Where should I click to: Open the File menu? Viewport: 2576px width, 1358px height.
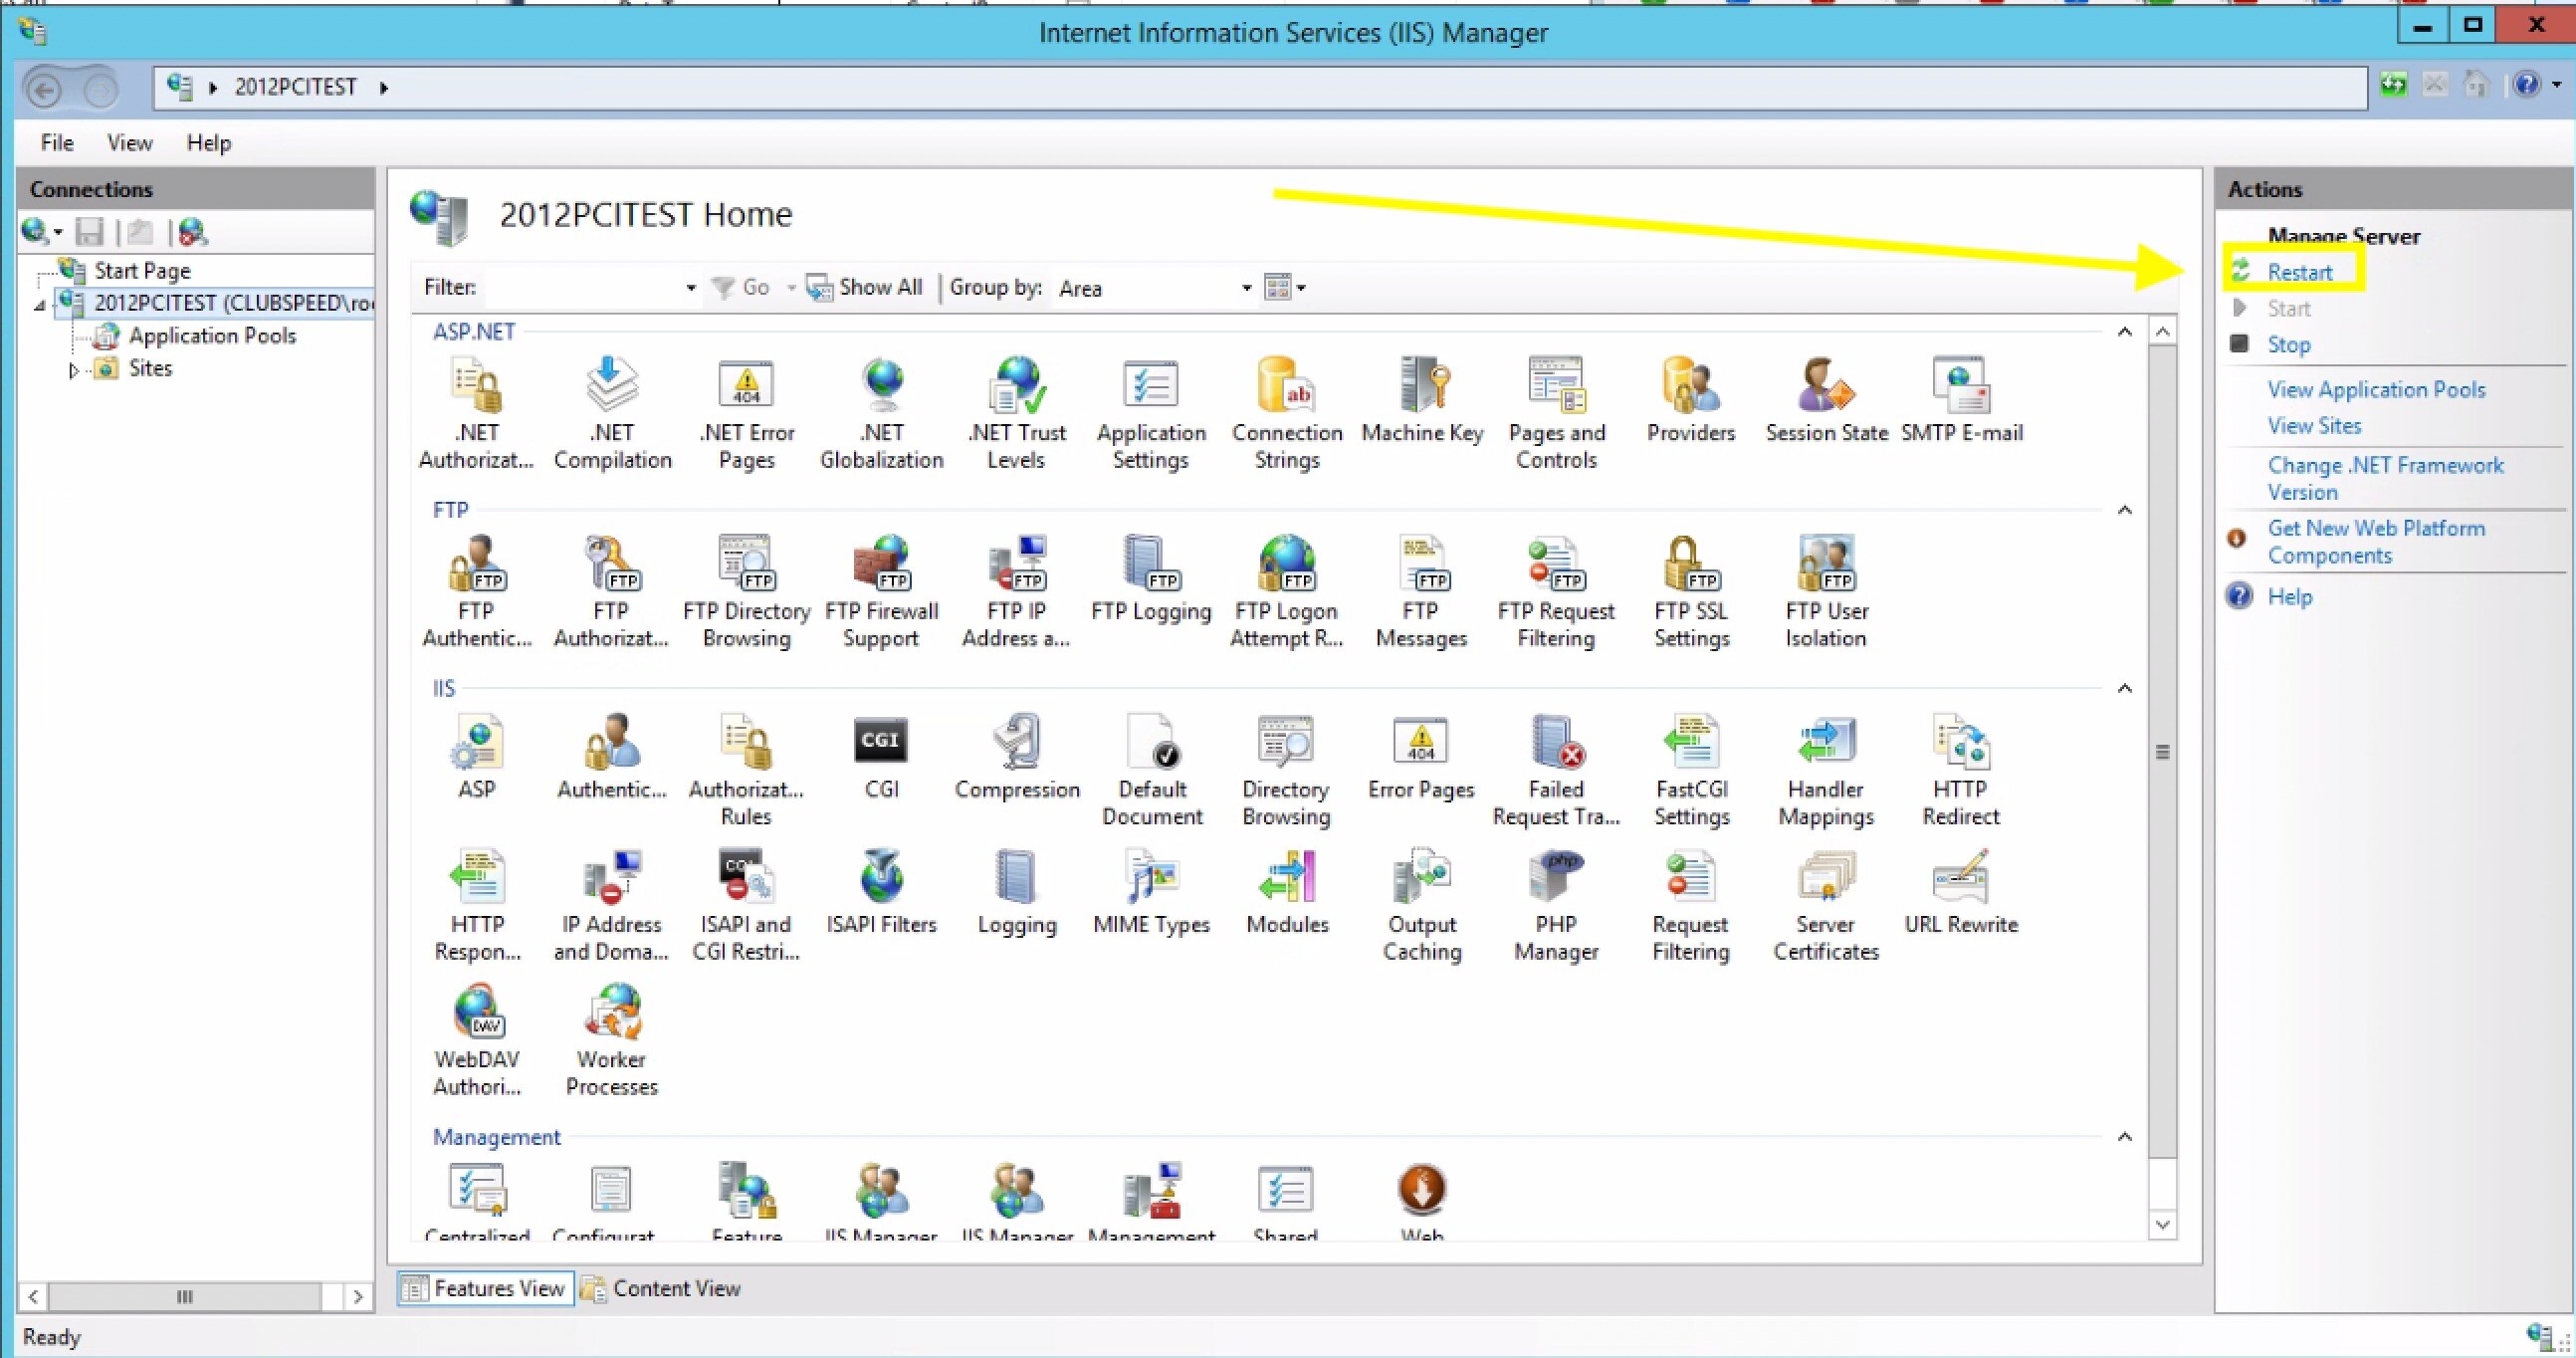pos(57,143)
